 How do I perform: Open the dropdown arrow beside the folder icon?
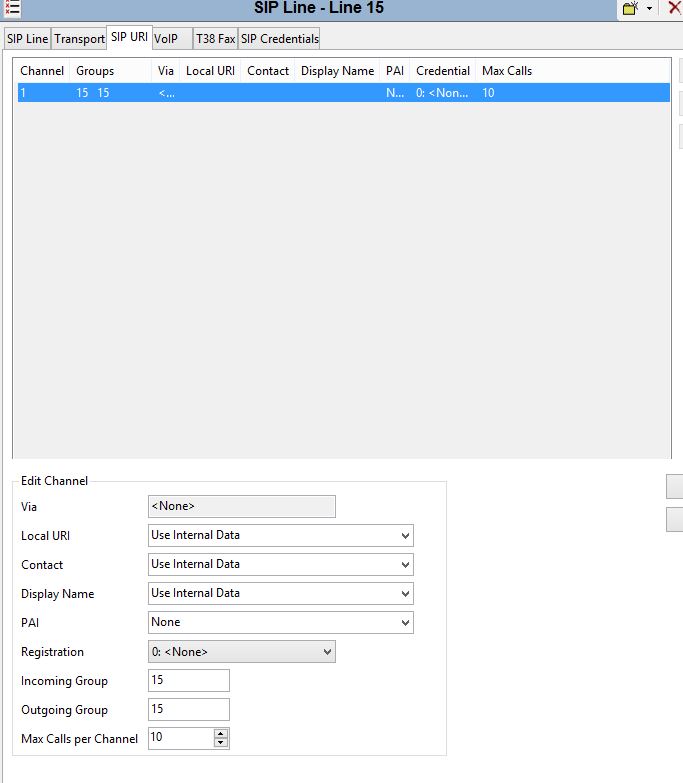[x=650, y=8]
